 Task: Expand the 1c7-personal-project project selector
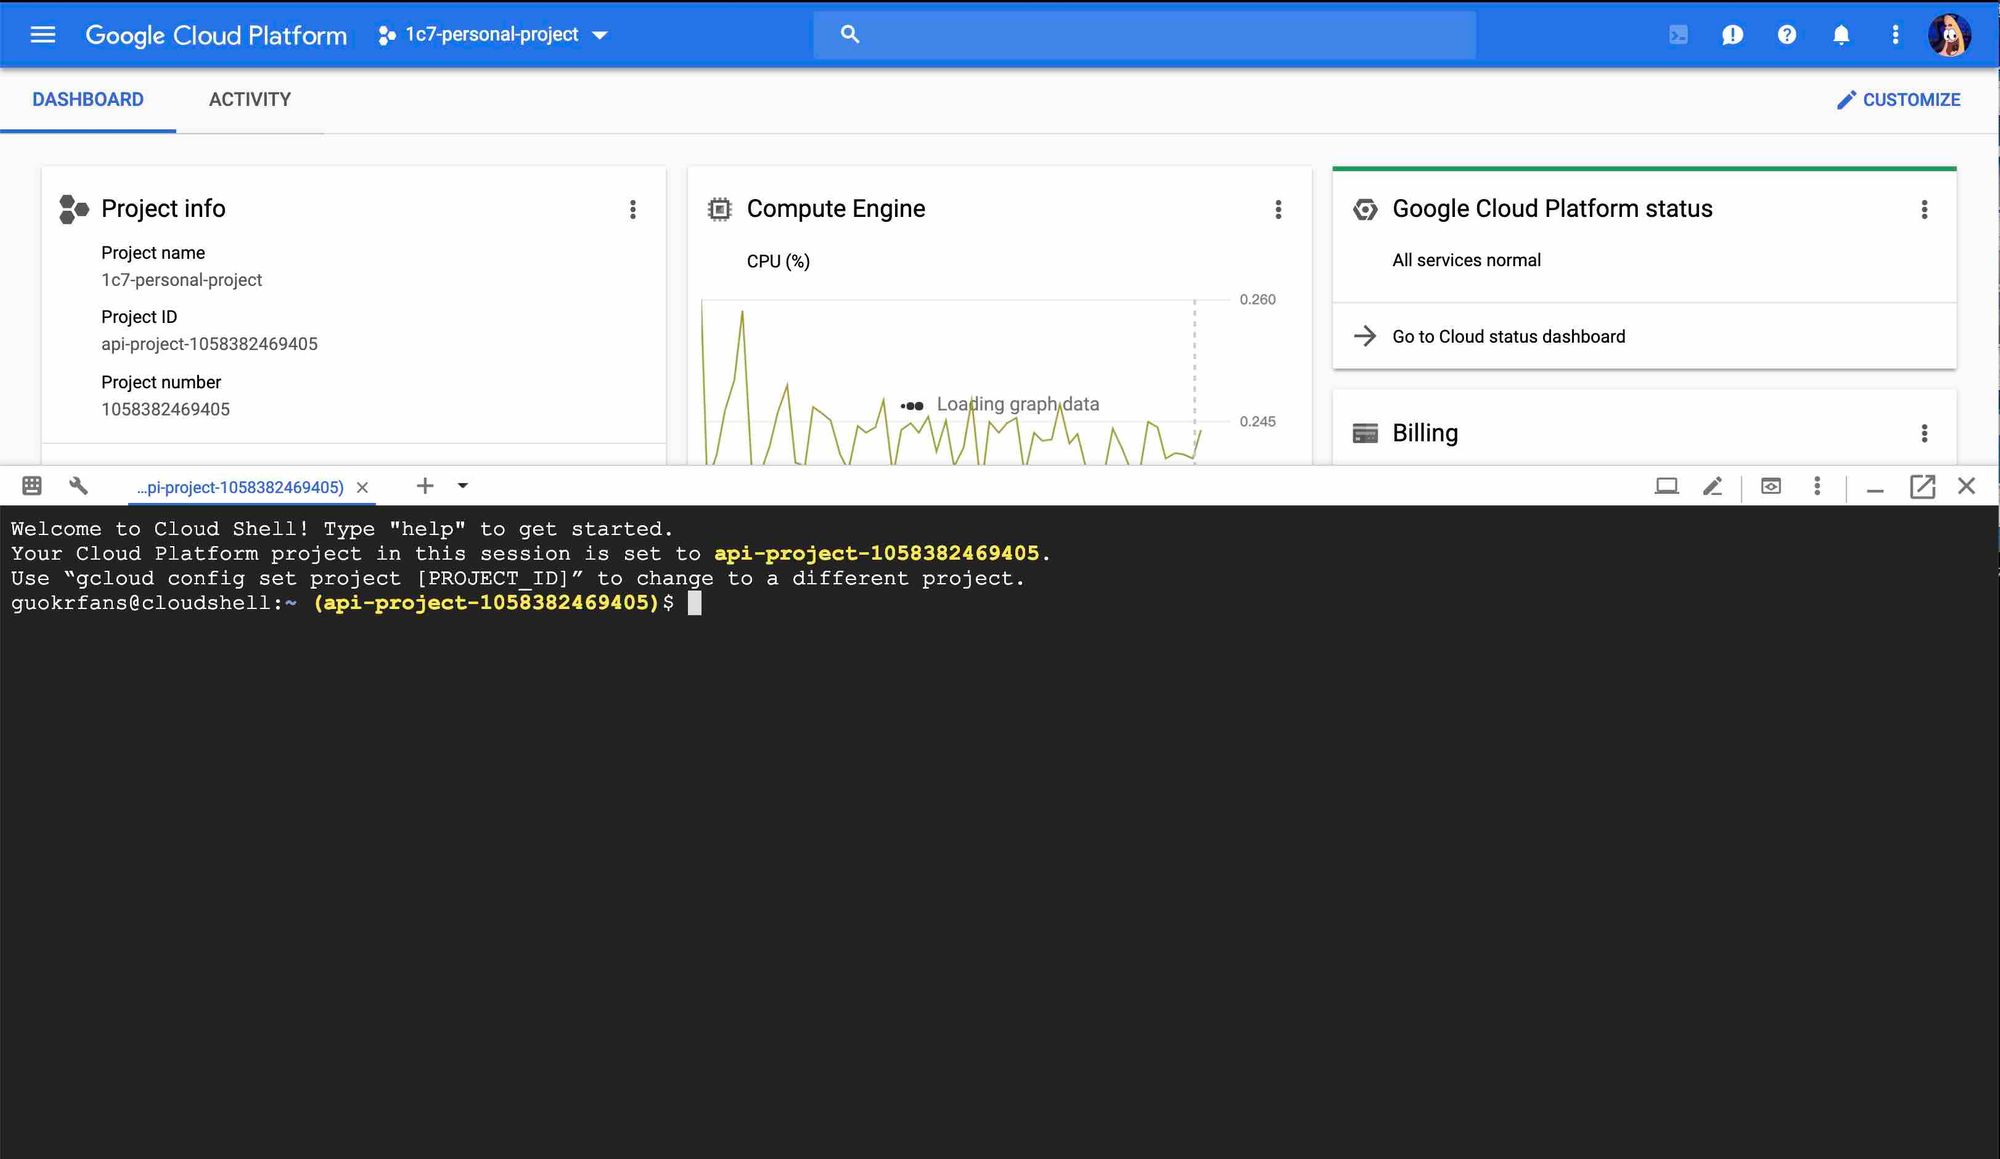tap(493, 35)
